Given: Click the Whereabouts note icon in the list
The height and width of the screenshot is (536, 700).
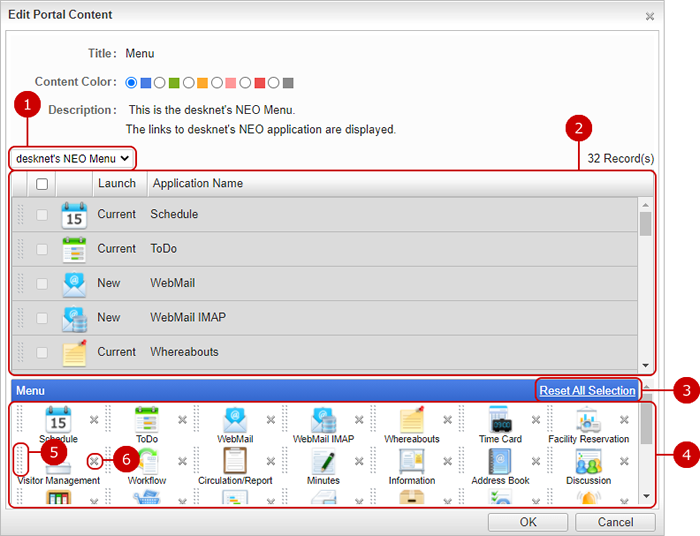Looking at the screenshot, I should pyautogui.click(x=74, y=353).
